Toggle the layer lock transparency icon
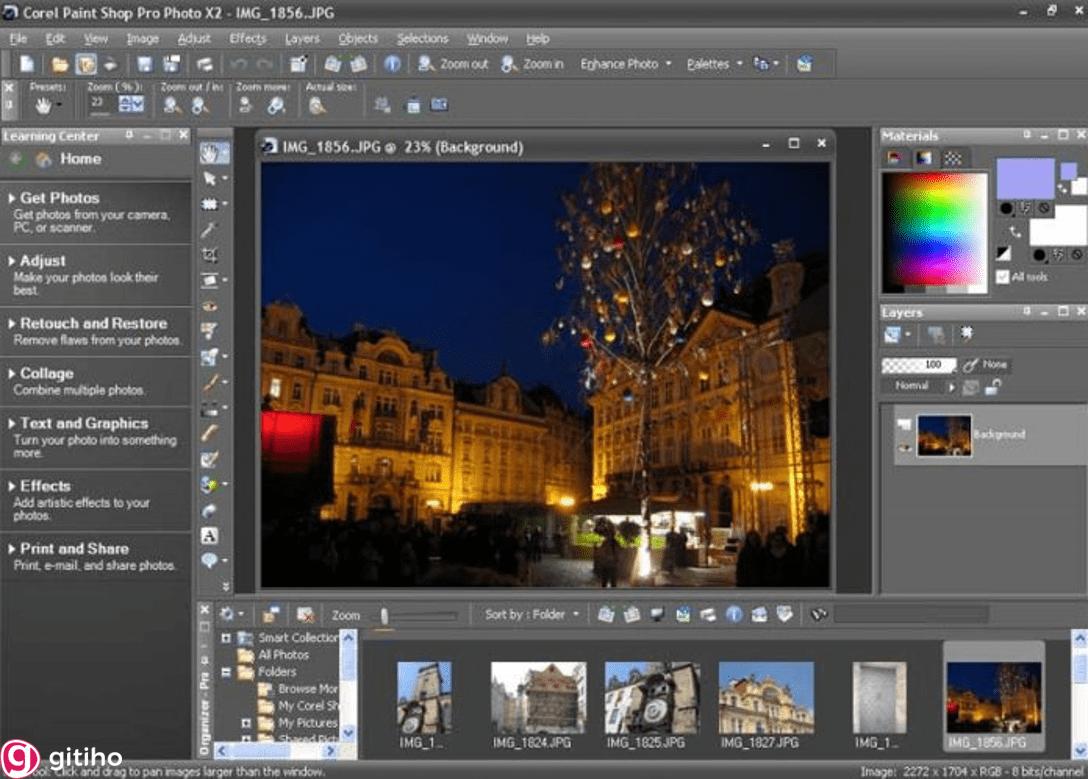Screen dimensions: 1088x779 (x=993, y=386)
